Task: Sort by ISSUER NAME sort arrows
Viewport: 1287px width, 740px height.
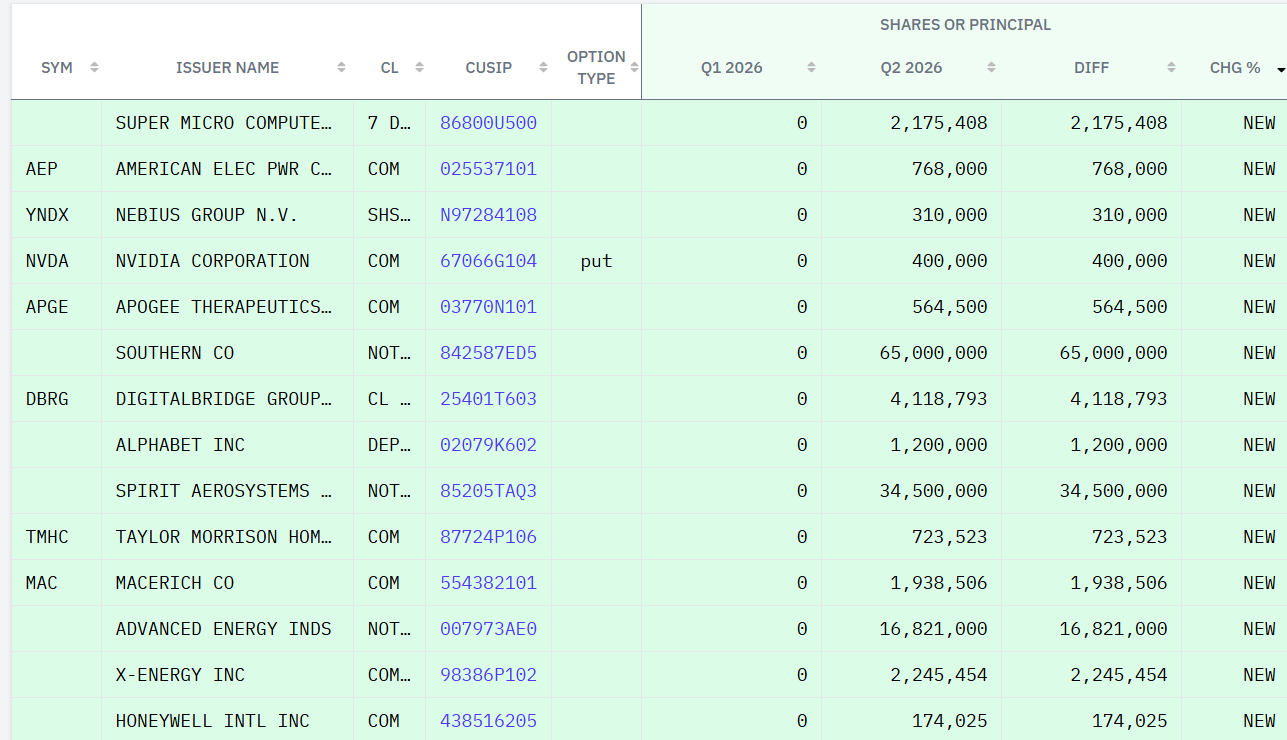Action: 341,68
